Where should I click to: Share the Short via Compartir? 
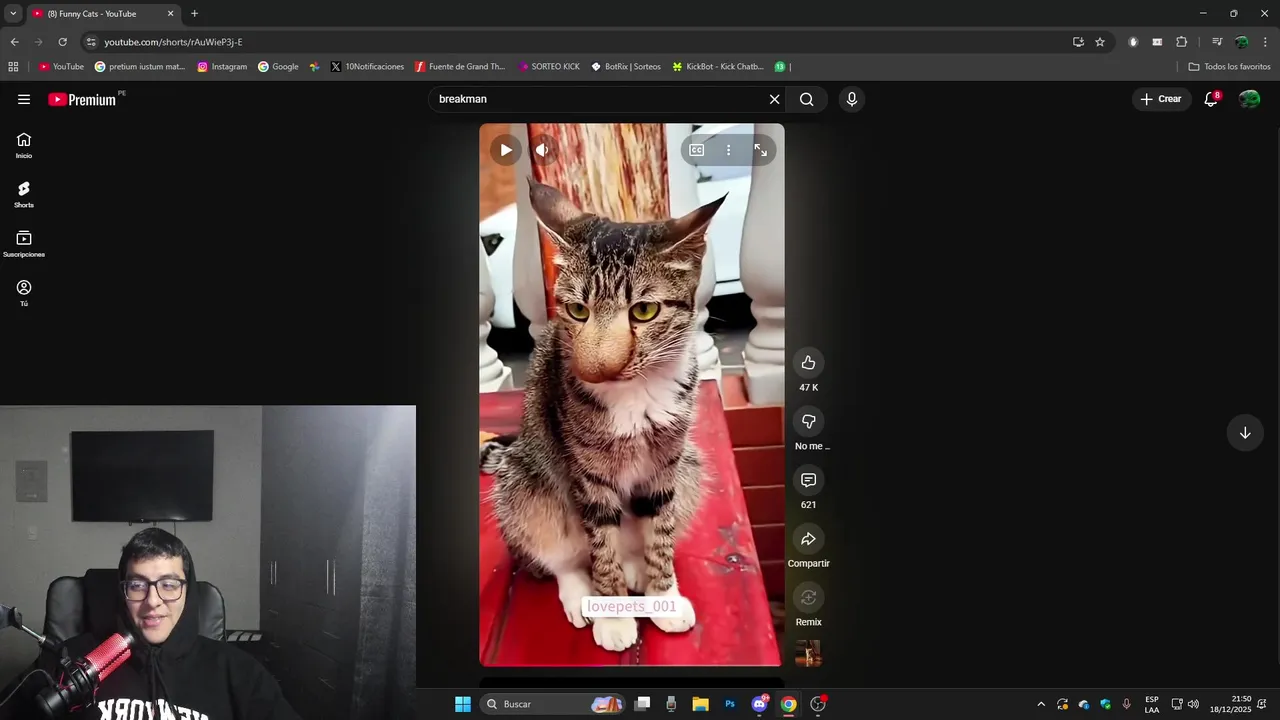point(808,539)
